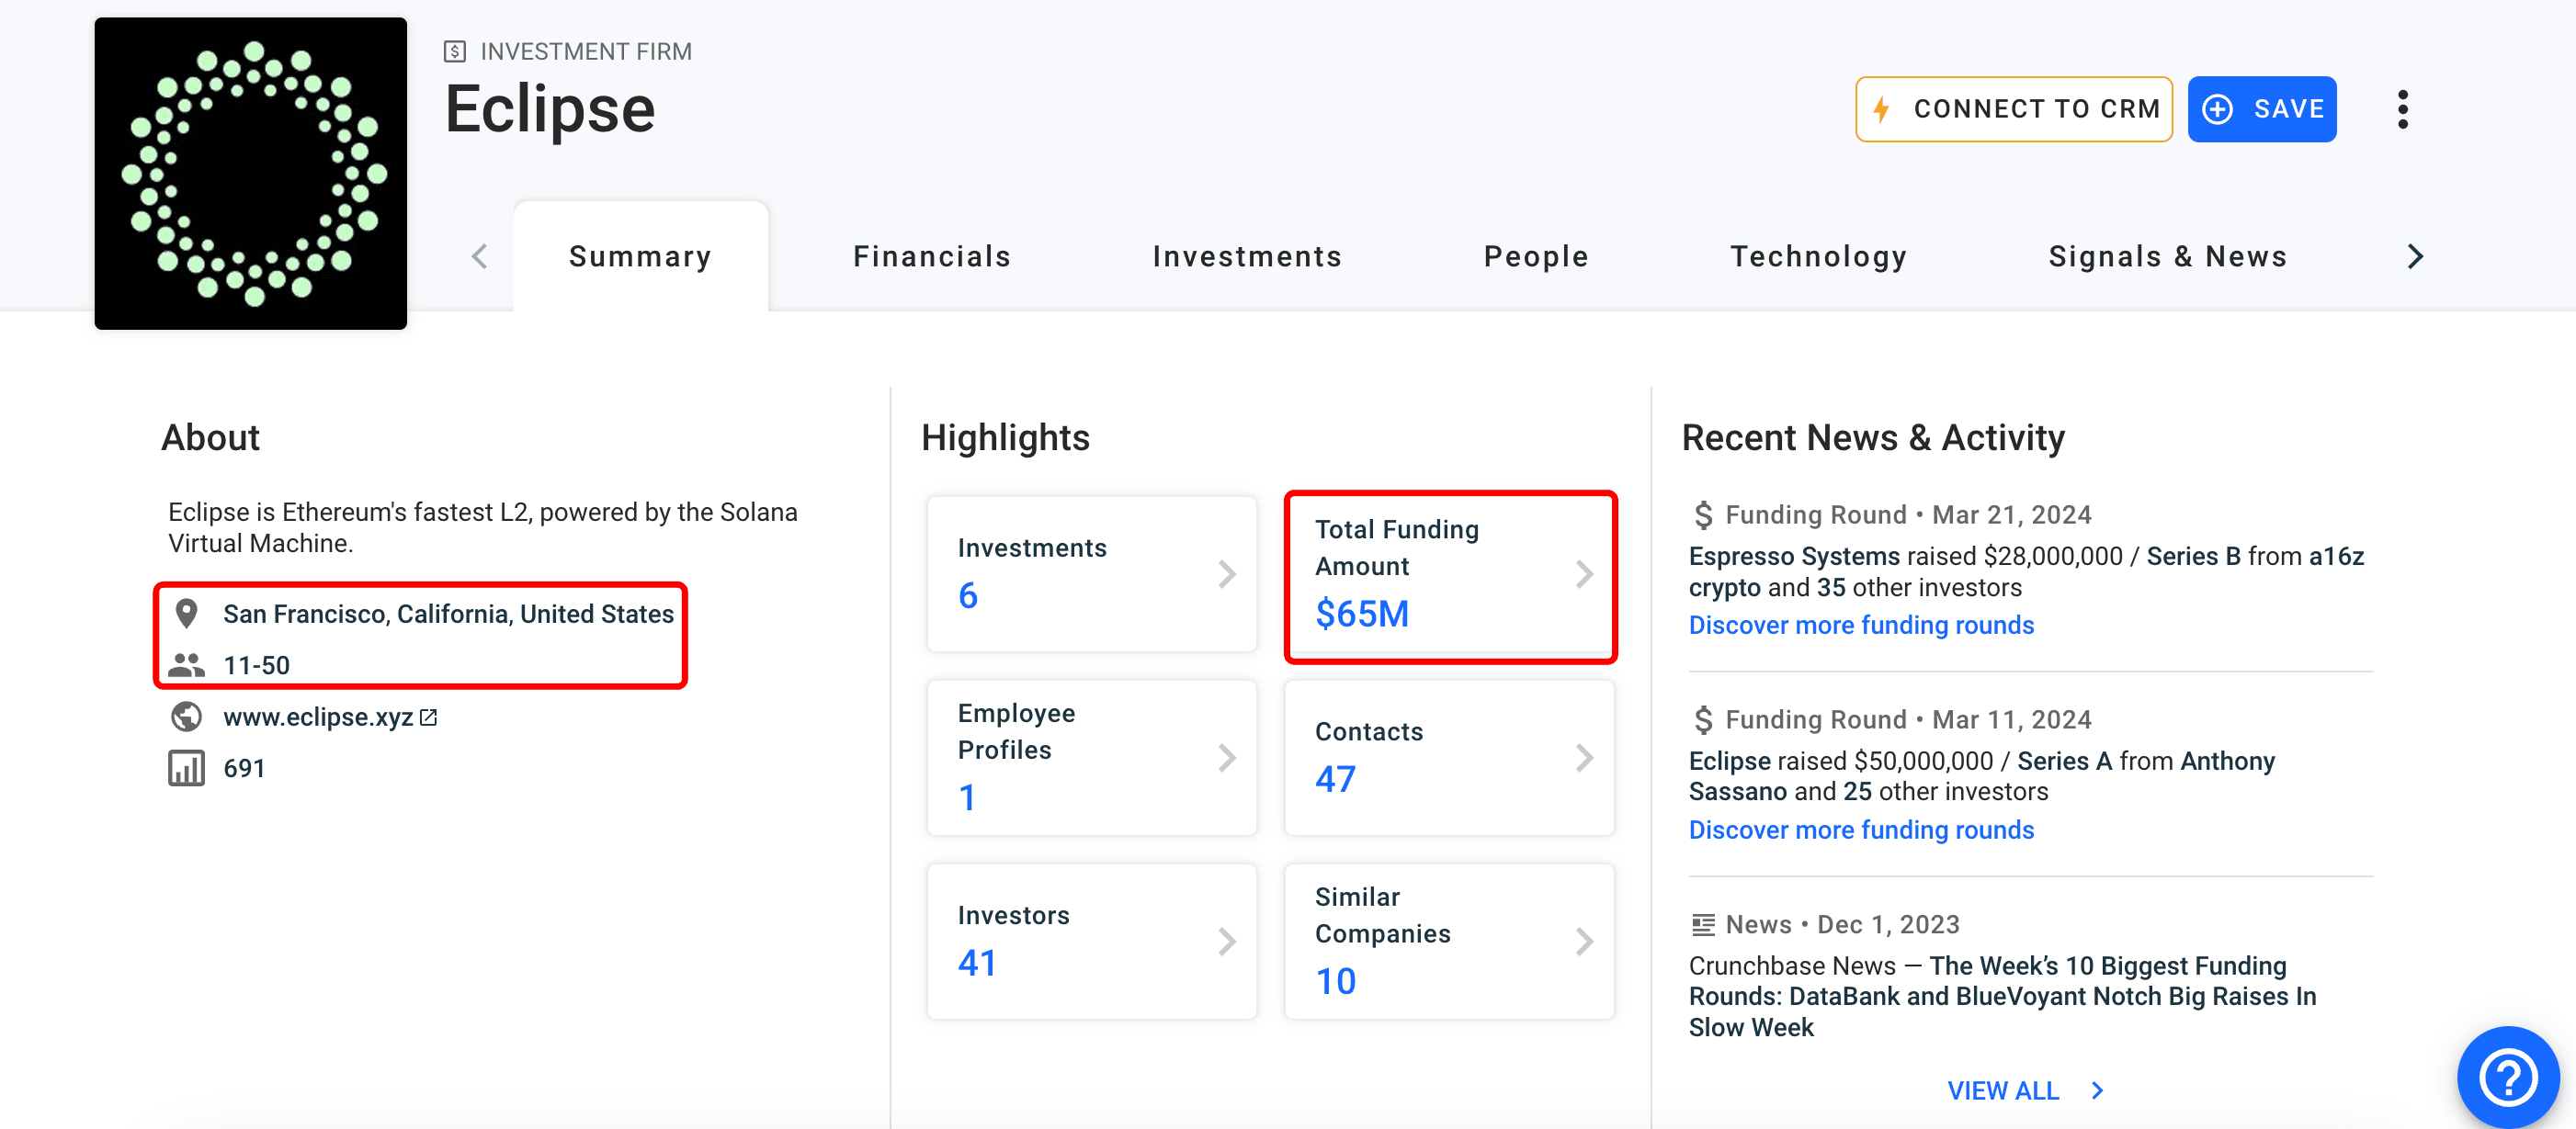Switch to the Financials tab
This screenshot has width=2576, height=1129.
pyautogui.click(x=932, y=256)
